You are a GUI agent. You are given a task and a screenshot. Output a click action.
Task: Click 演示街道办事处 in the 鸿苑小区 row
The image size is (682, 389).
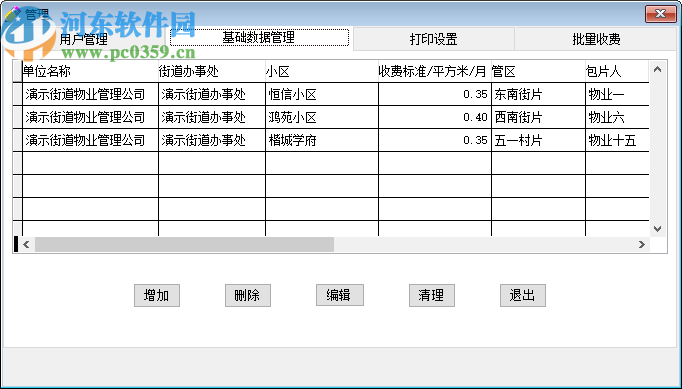(x=212, y=117)
